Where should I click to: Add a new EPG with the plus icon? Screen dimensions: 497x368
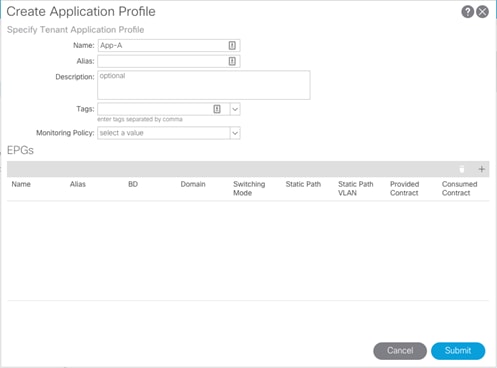tap(481, 169)
